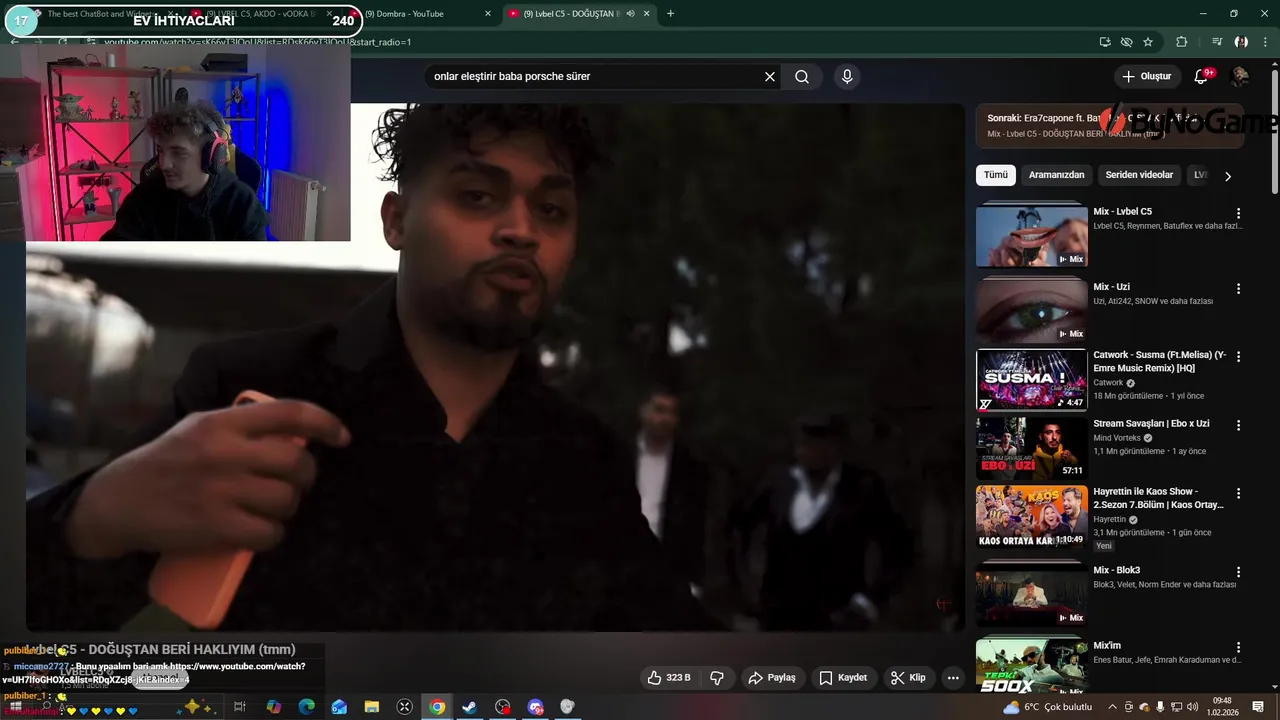Show more filter chips with right arrow
Screen dimensions: 1280x720
(1228, 176)
